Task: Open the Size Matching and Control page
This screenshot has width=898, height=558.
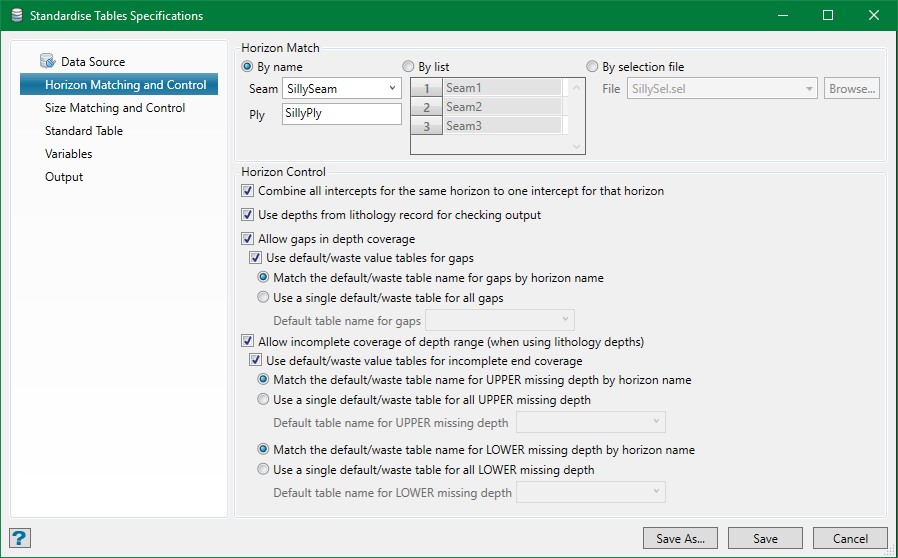Action: pos(115,108)
